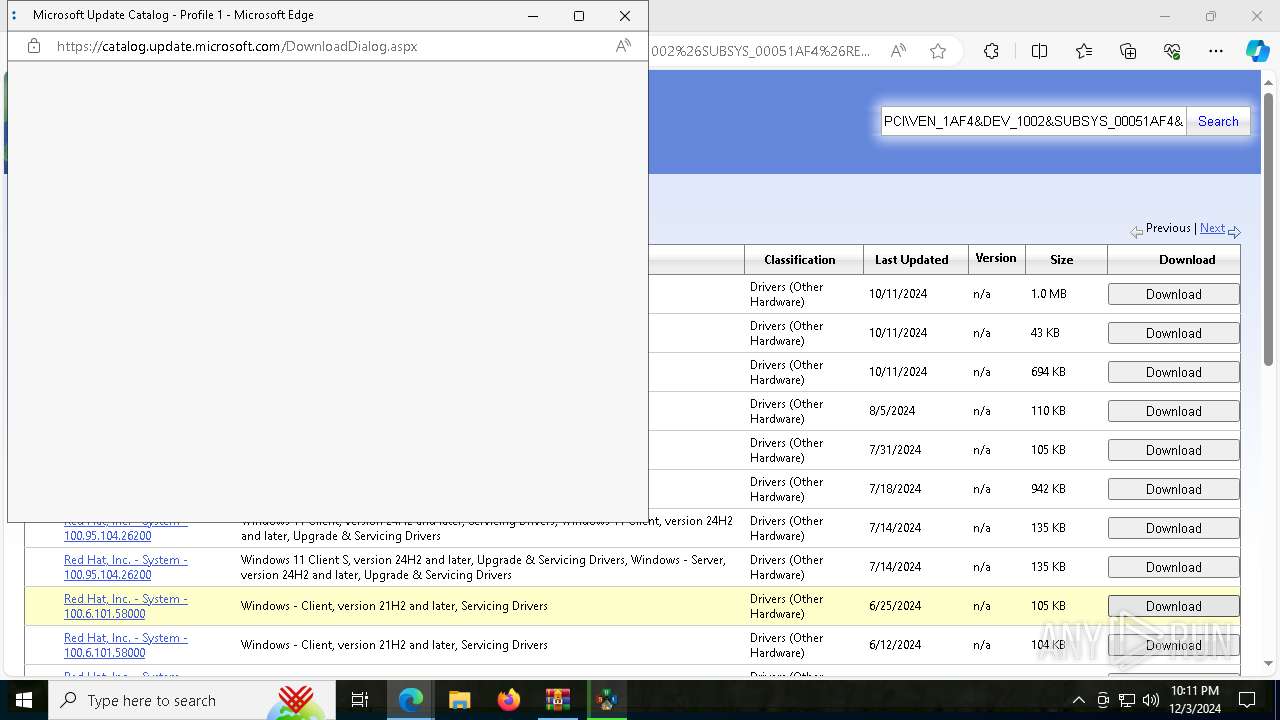Viewport: 1280px width, 720px height.
Task: Open volume control in system tray
Action: click(1151, 700)
